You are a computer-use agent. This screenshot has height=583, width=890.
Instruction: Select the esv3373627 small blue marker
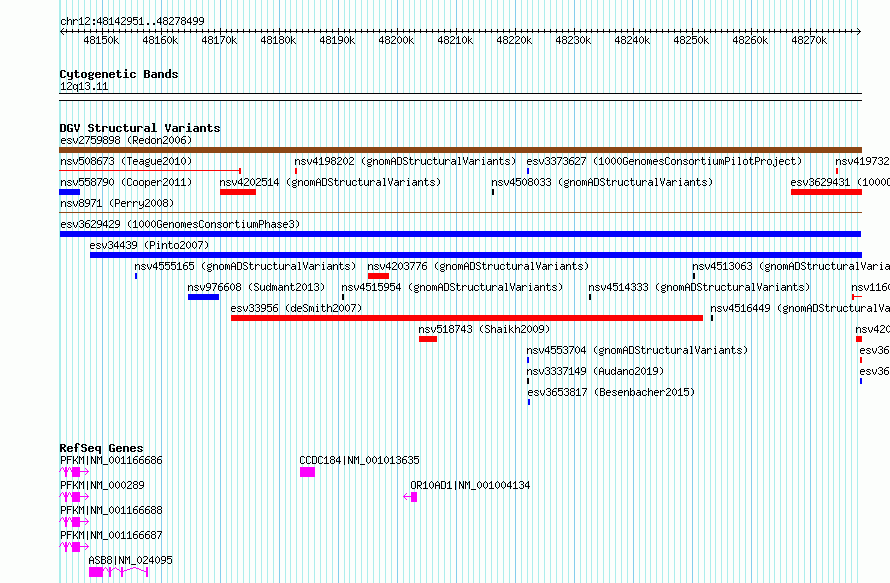pyautogui.click(x=528, y=171)
